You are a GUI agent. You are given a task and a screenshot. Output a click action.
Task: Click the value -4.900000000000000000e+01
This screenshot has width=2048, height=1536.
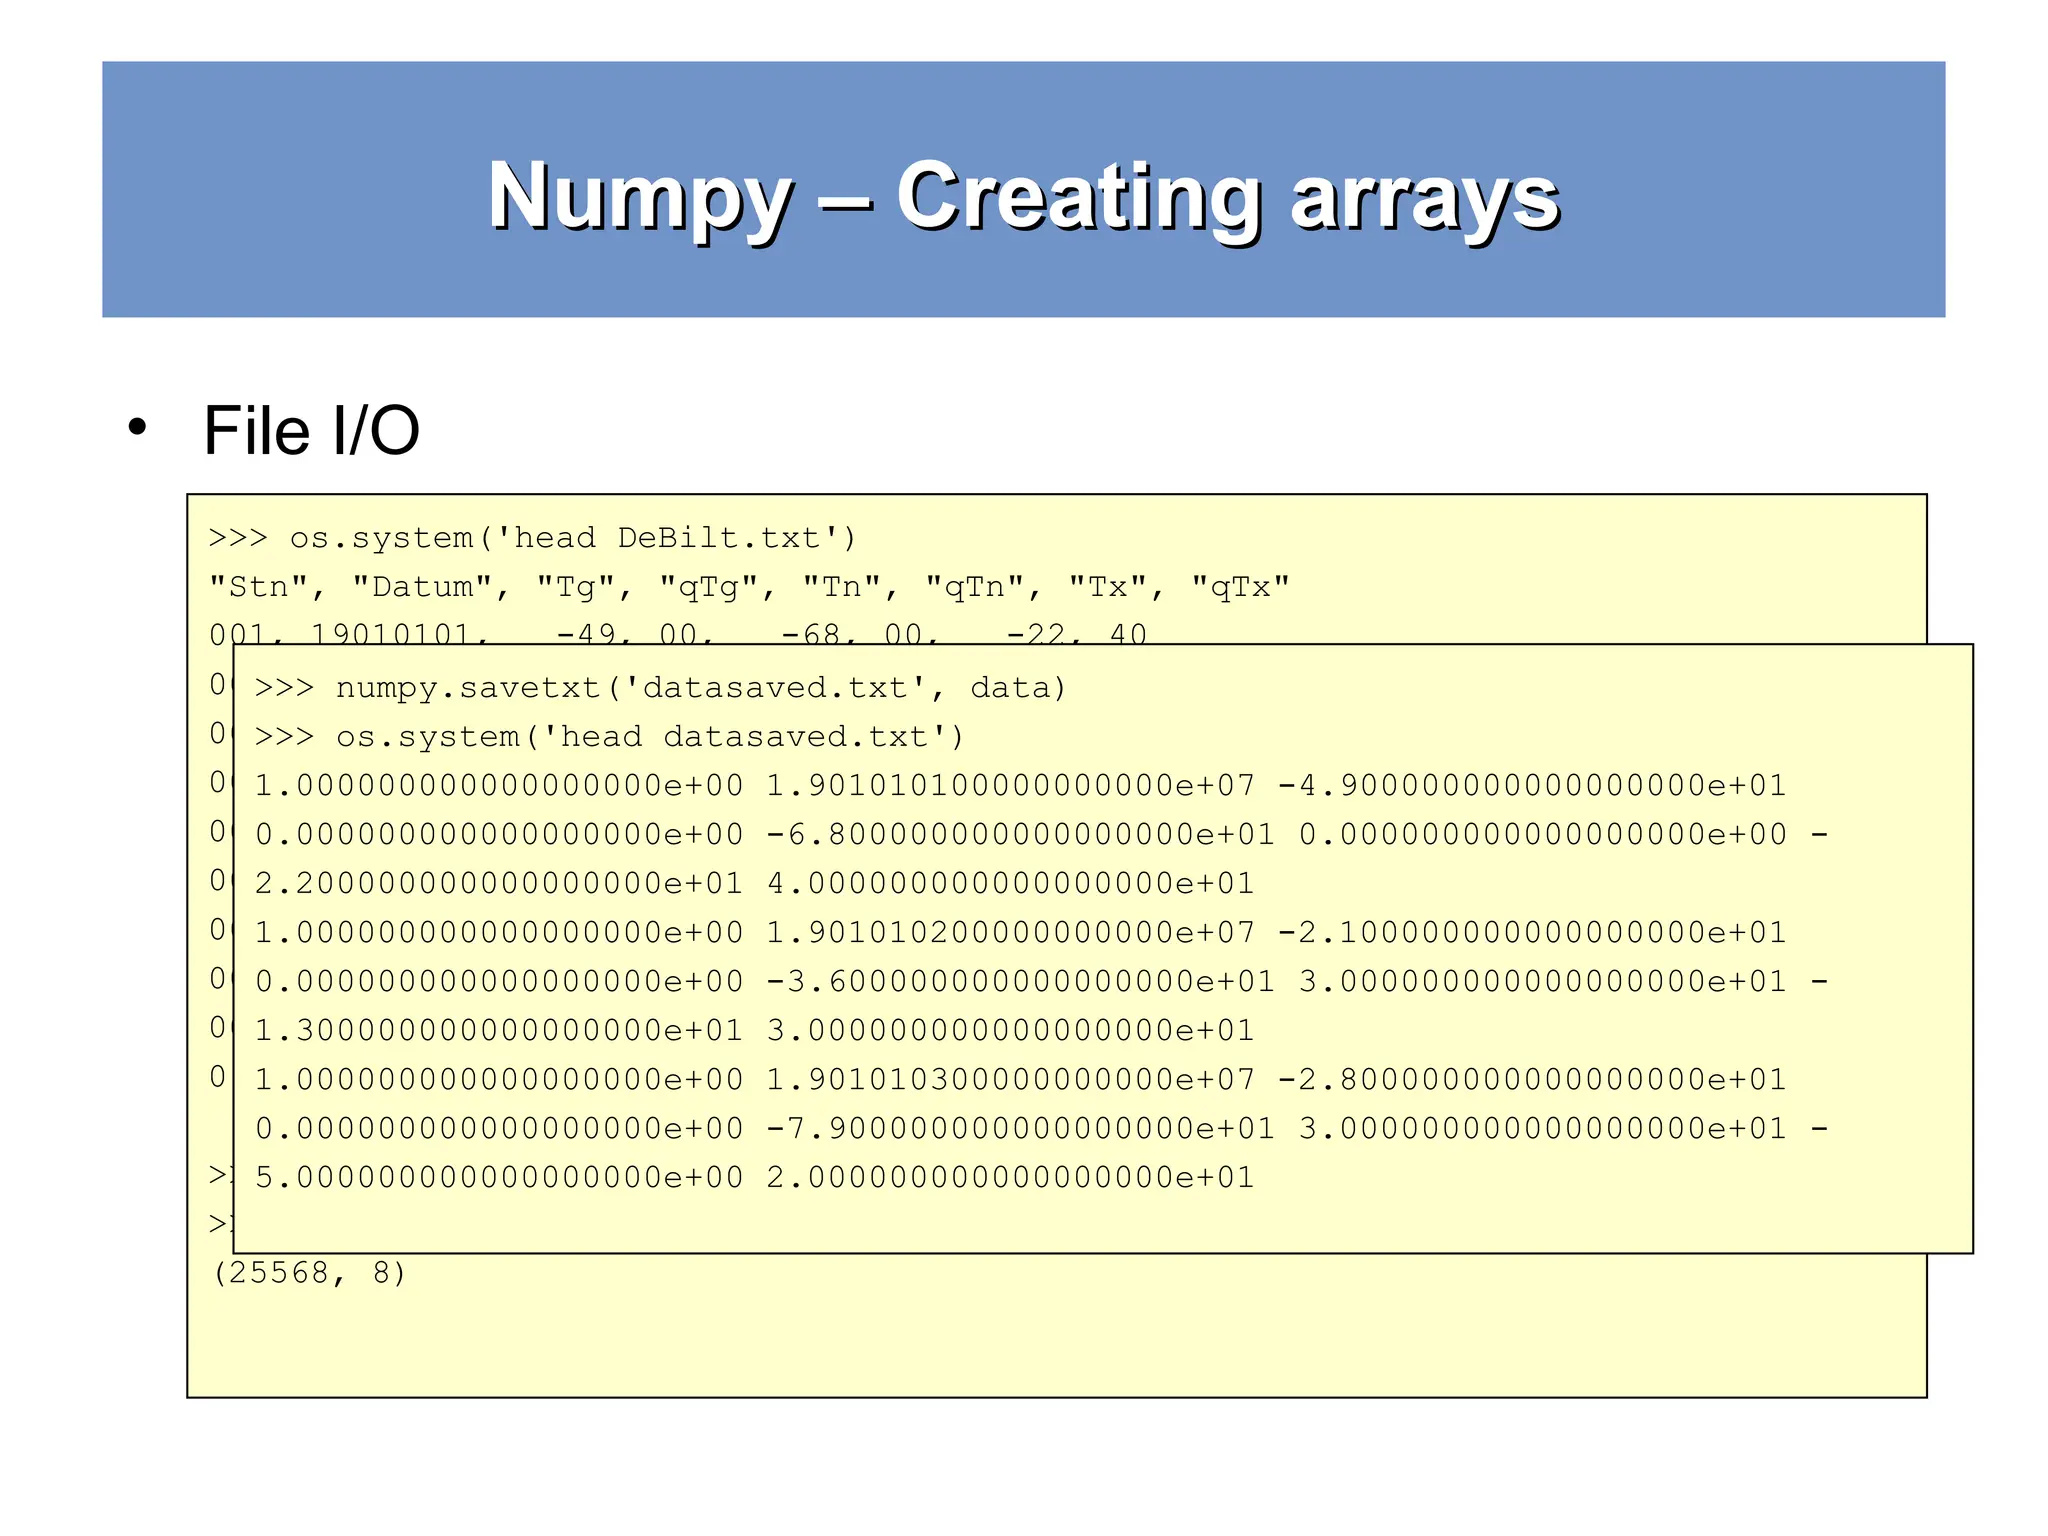[x=1532, y=786]
